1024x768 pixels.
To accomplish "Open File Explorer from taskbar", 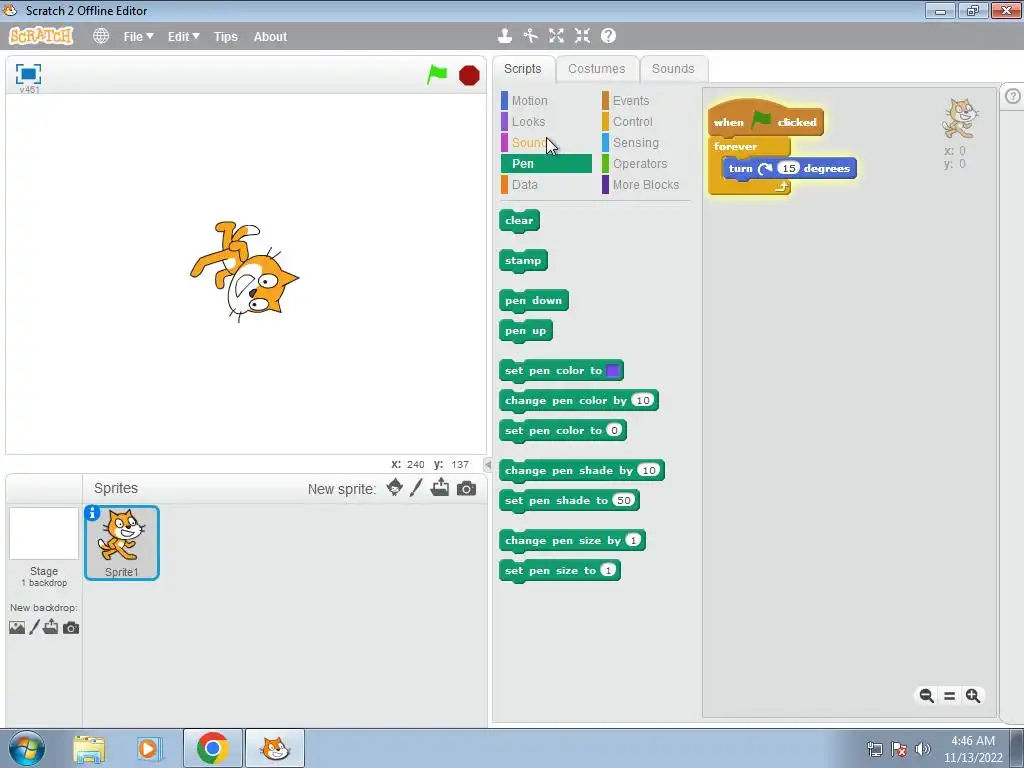I will pyautogui.click(x=89, y=749).
